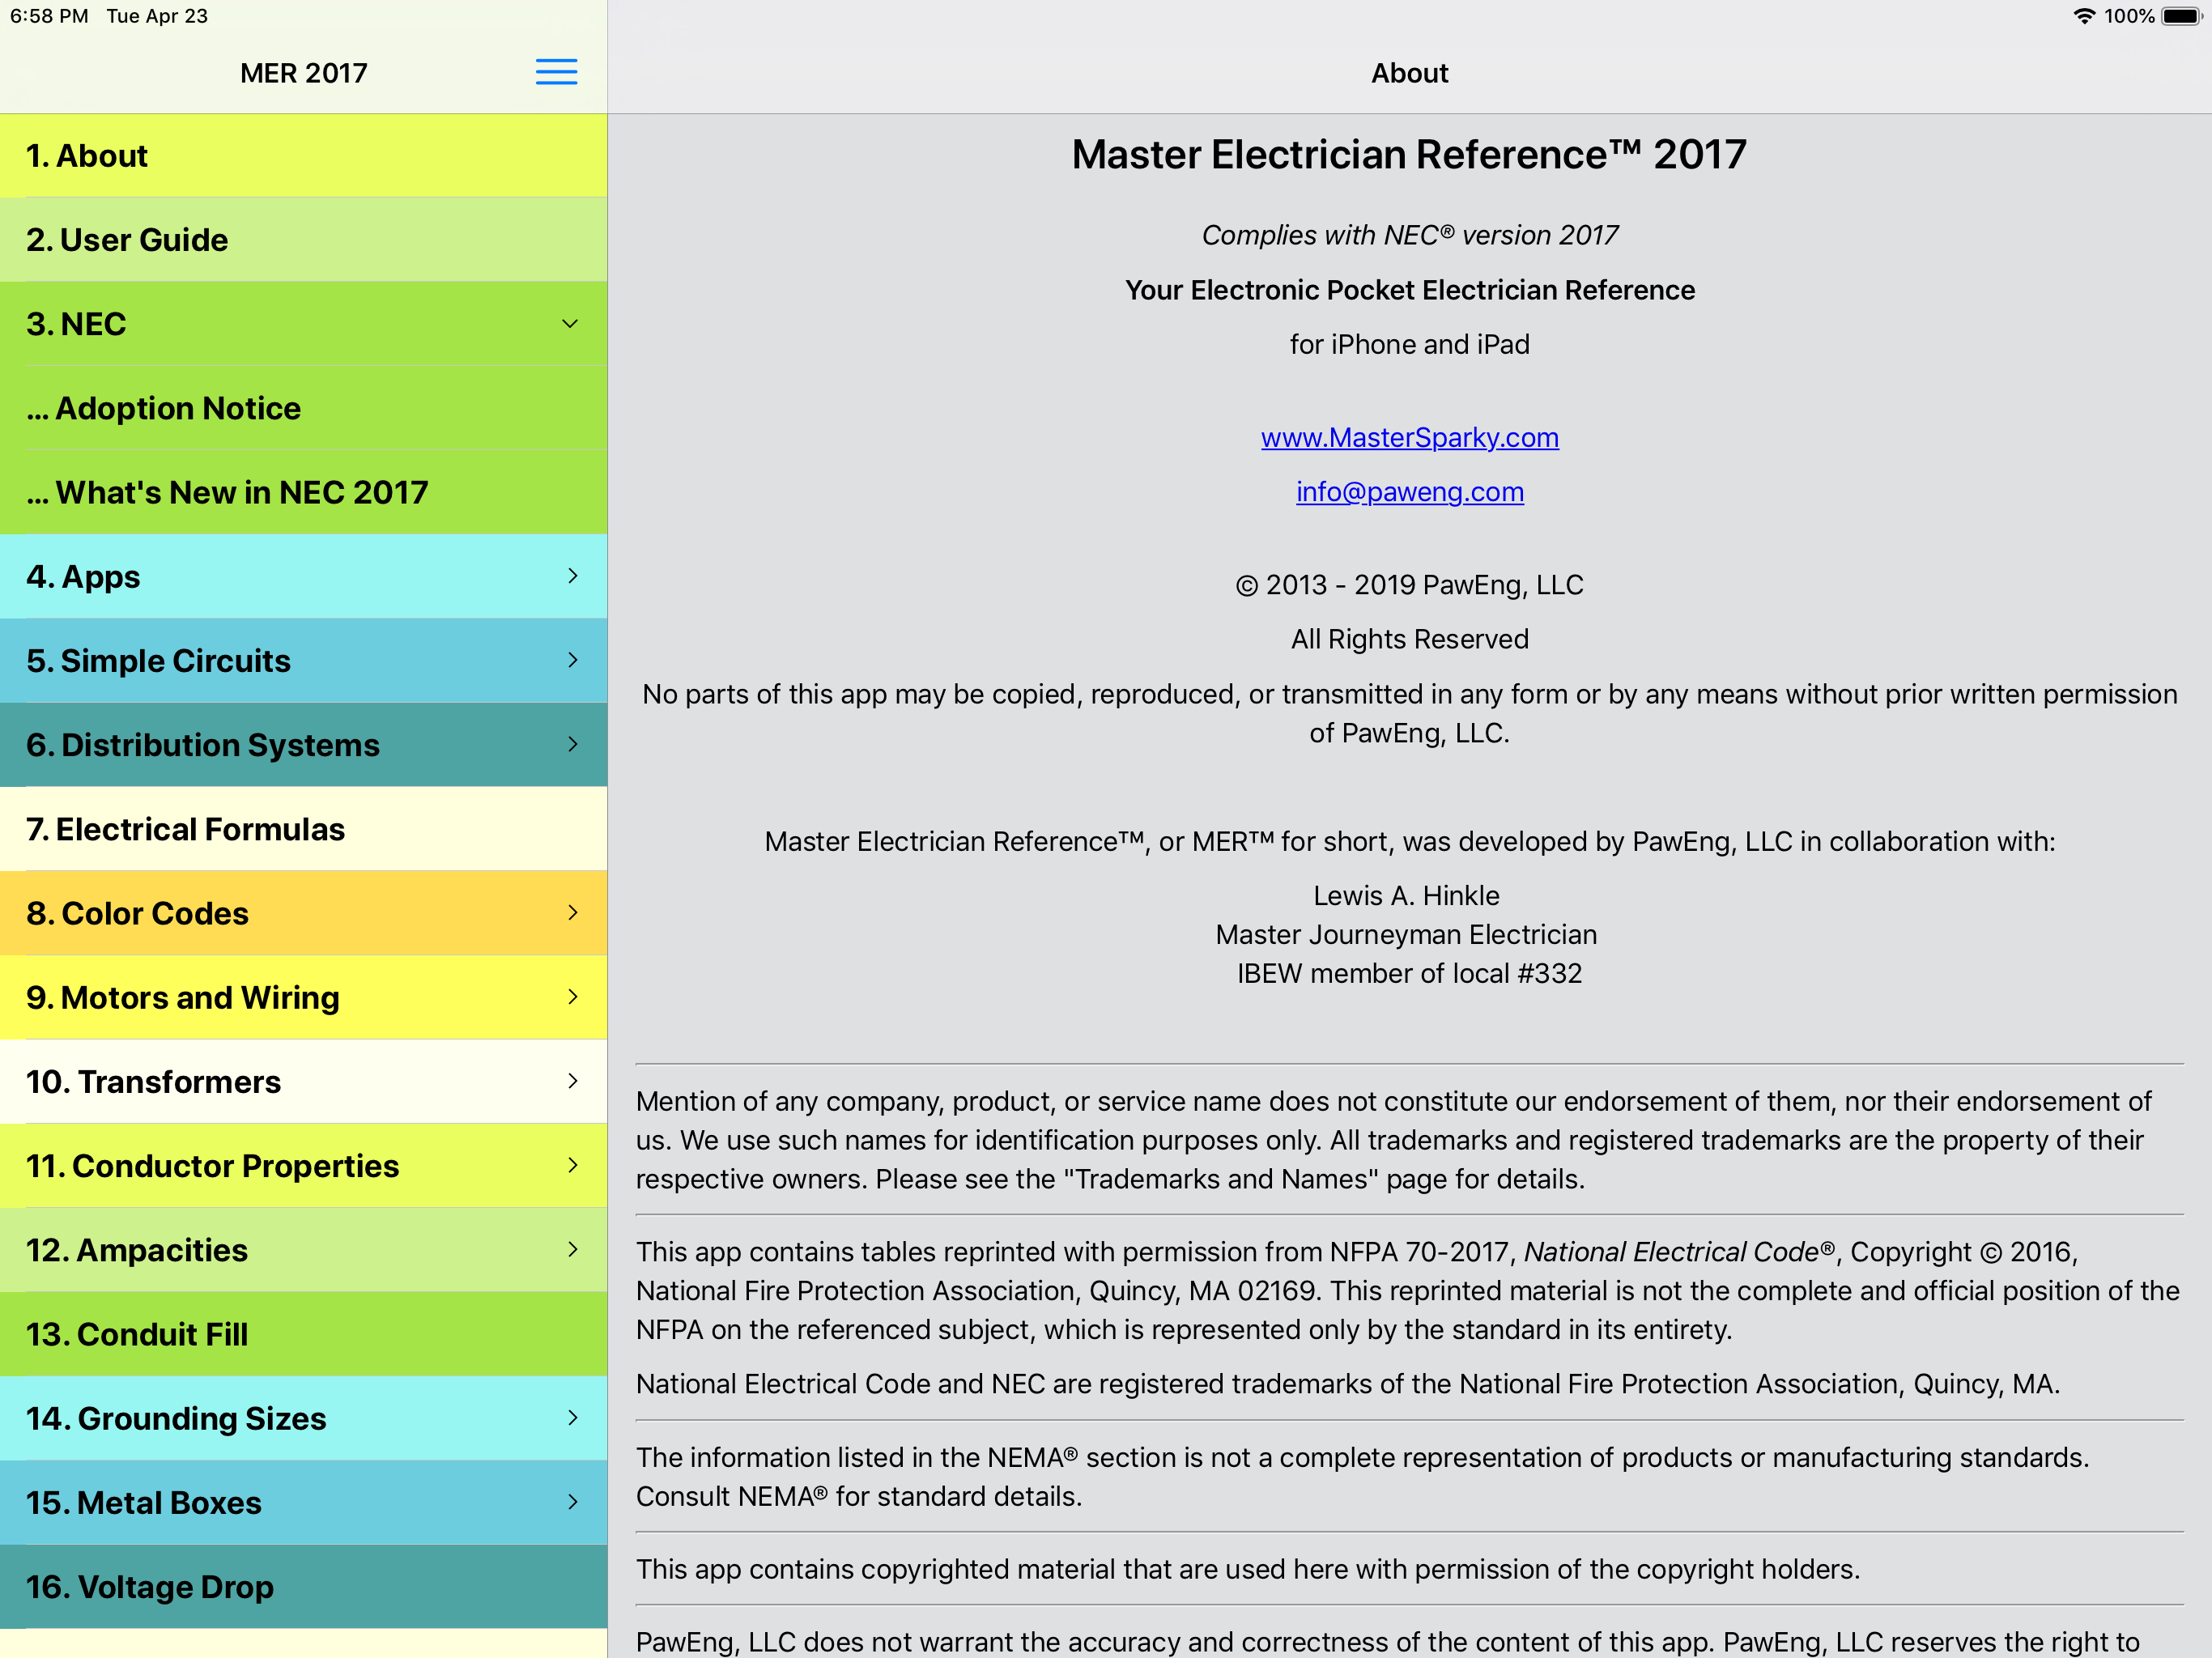Open the www.MasterSparky.com link
This screenshot has height=1658, width=2212.
pos(1409,437)
